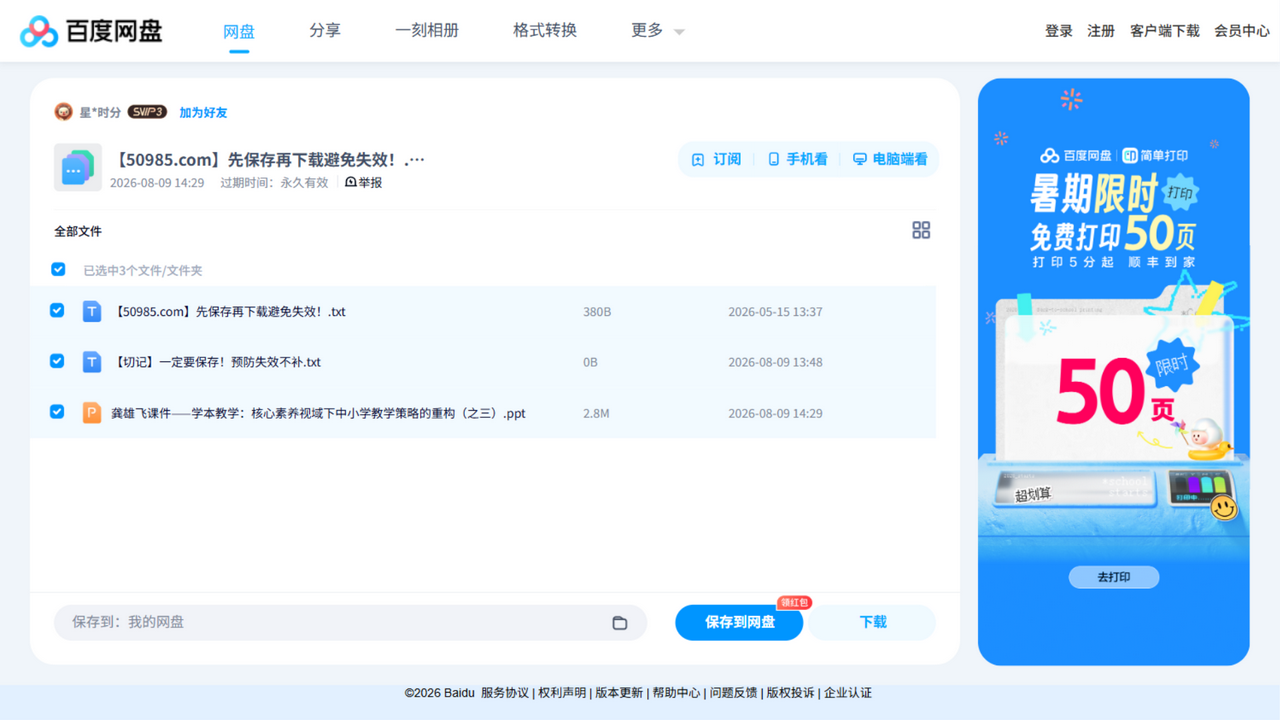Image resolution: width=1280 pixels, height=720 pixels.
Task: Click 加为好友 link
Action: (x=203, y=113)
